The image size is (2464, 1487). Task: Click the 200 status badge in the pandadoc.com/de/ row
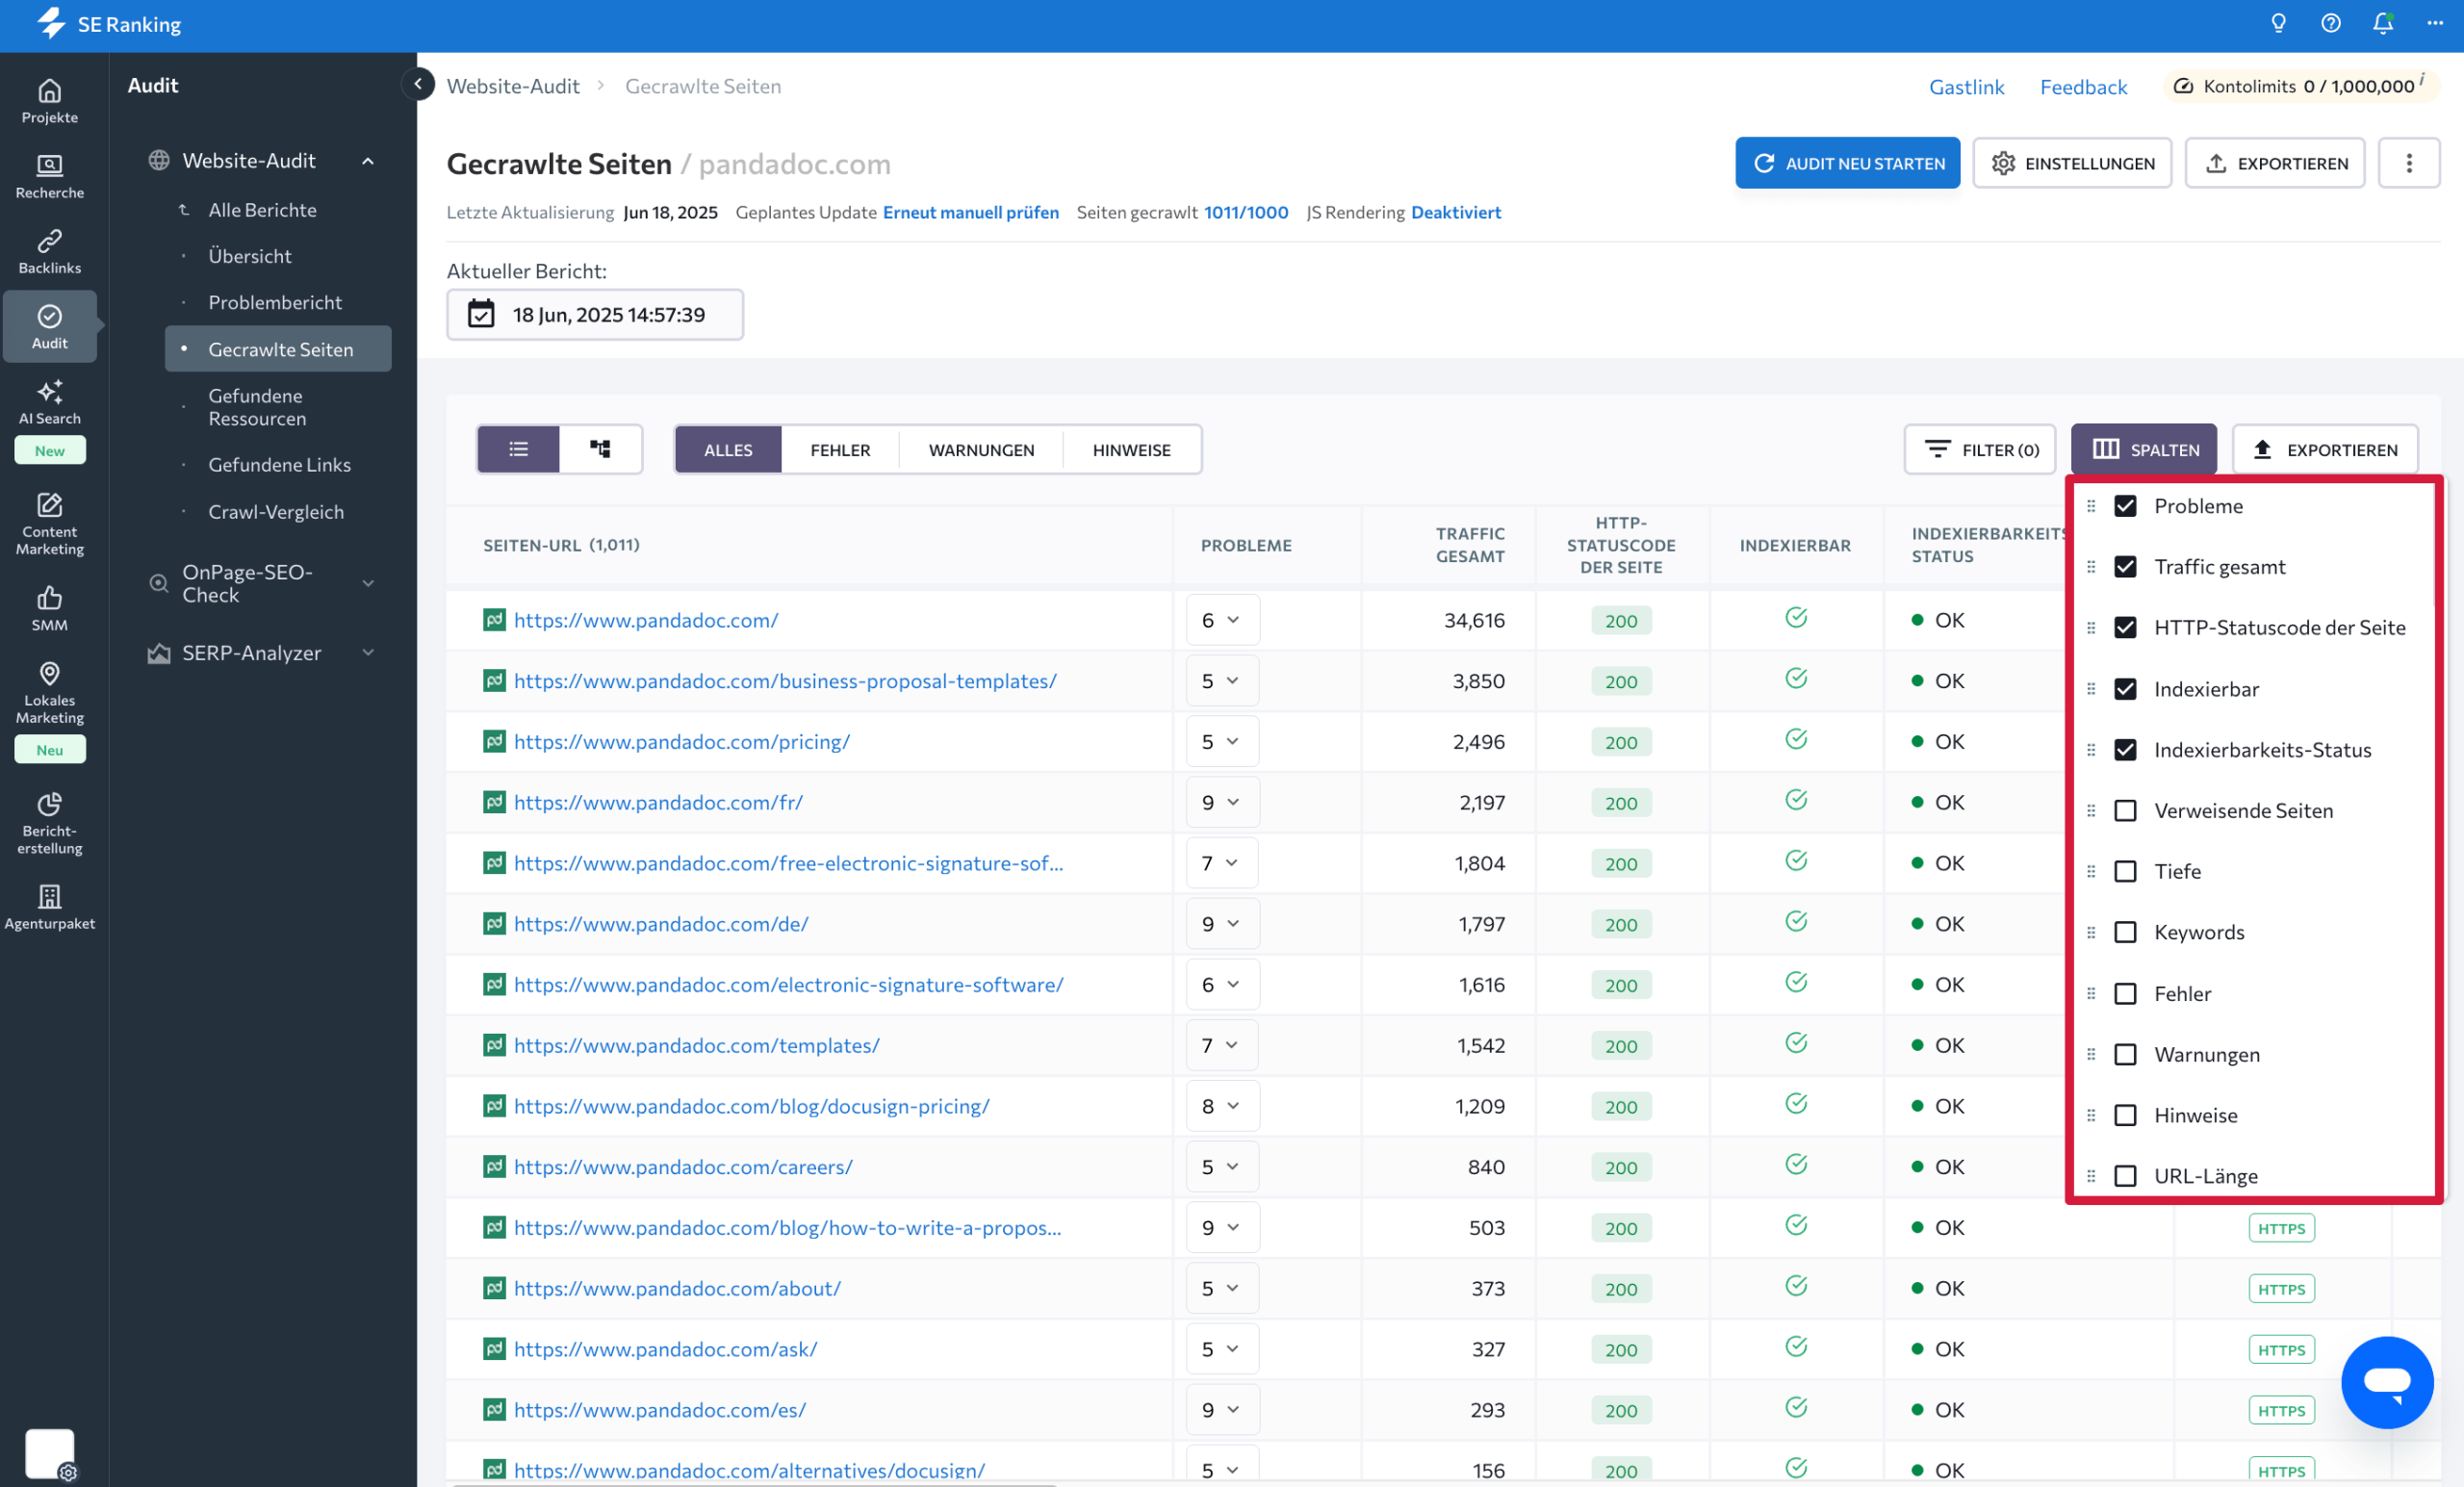click(x=1621, y=924)
